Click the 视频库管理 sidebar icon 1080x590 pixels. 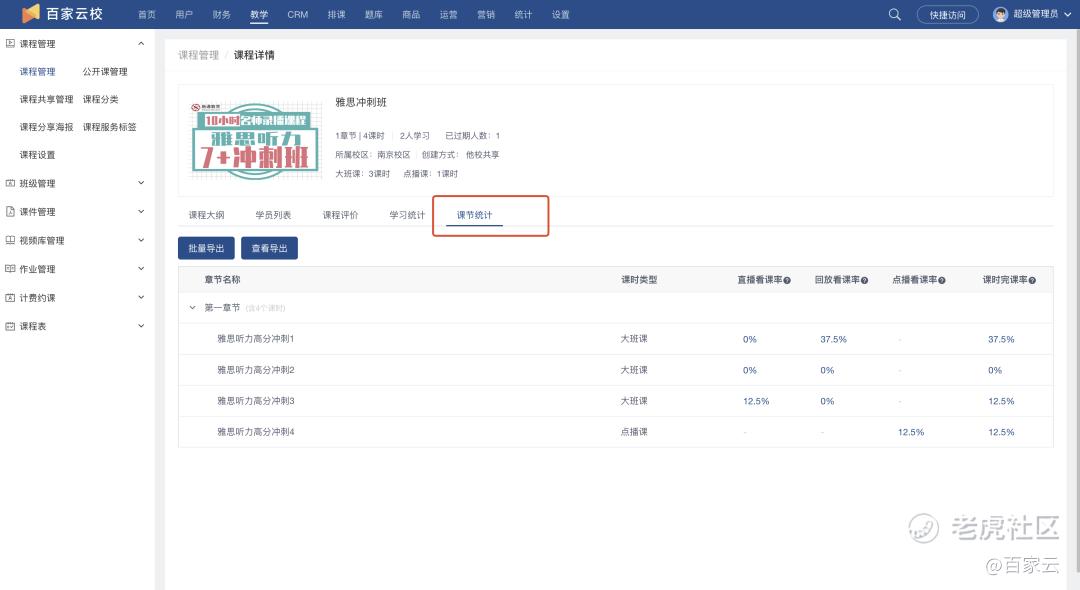click(x=10, y=240)
